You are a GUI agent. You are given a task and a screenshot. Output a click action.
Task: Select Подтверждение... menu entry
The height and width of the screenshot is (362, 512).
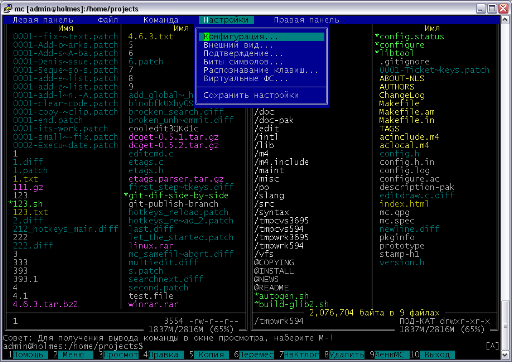tap(243, 53)
